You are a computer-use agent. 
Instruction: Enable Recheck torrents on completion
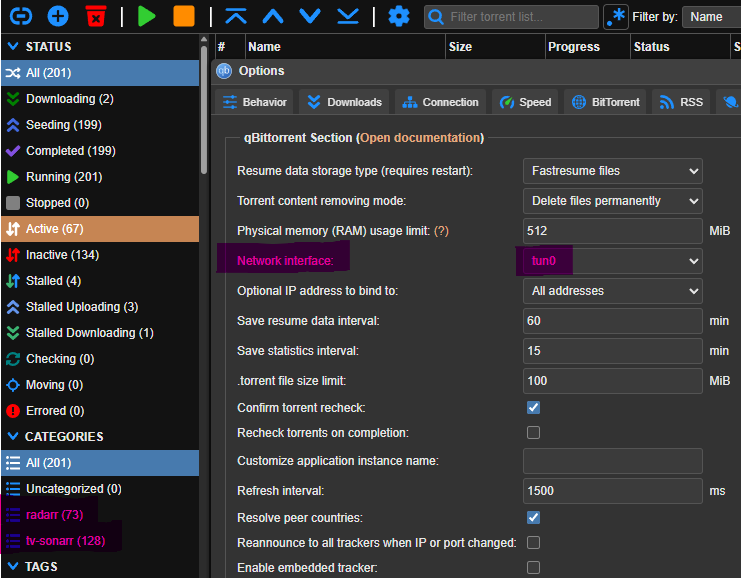coord(534,432)
